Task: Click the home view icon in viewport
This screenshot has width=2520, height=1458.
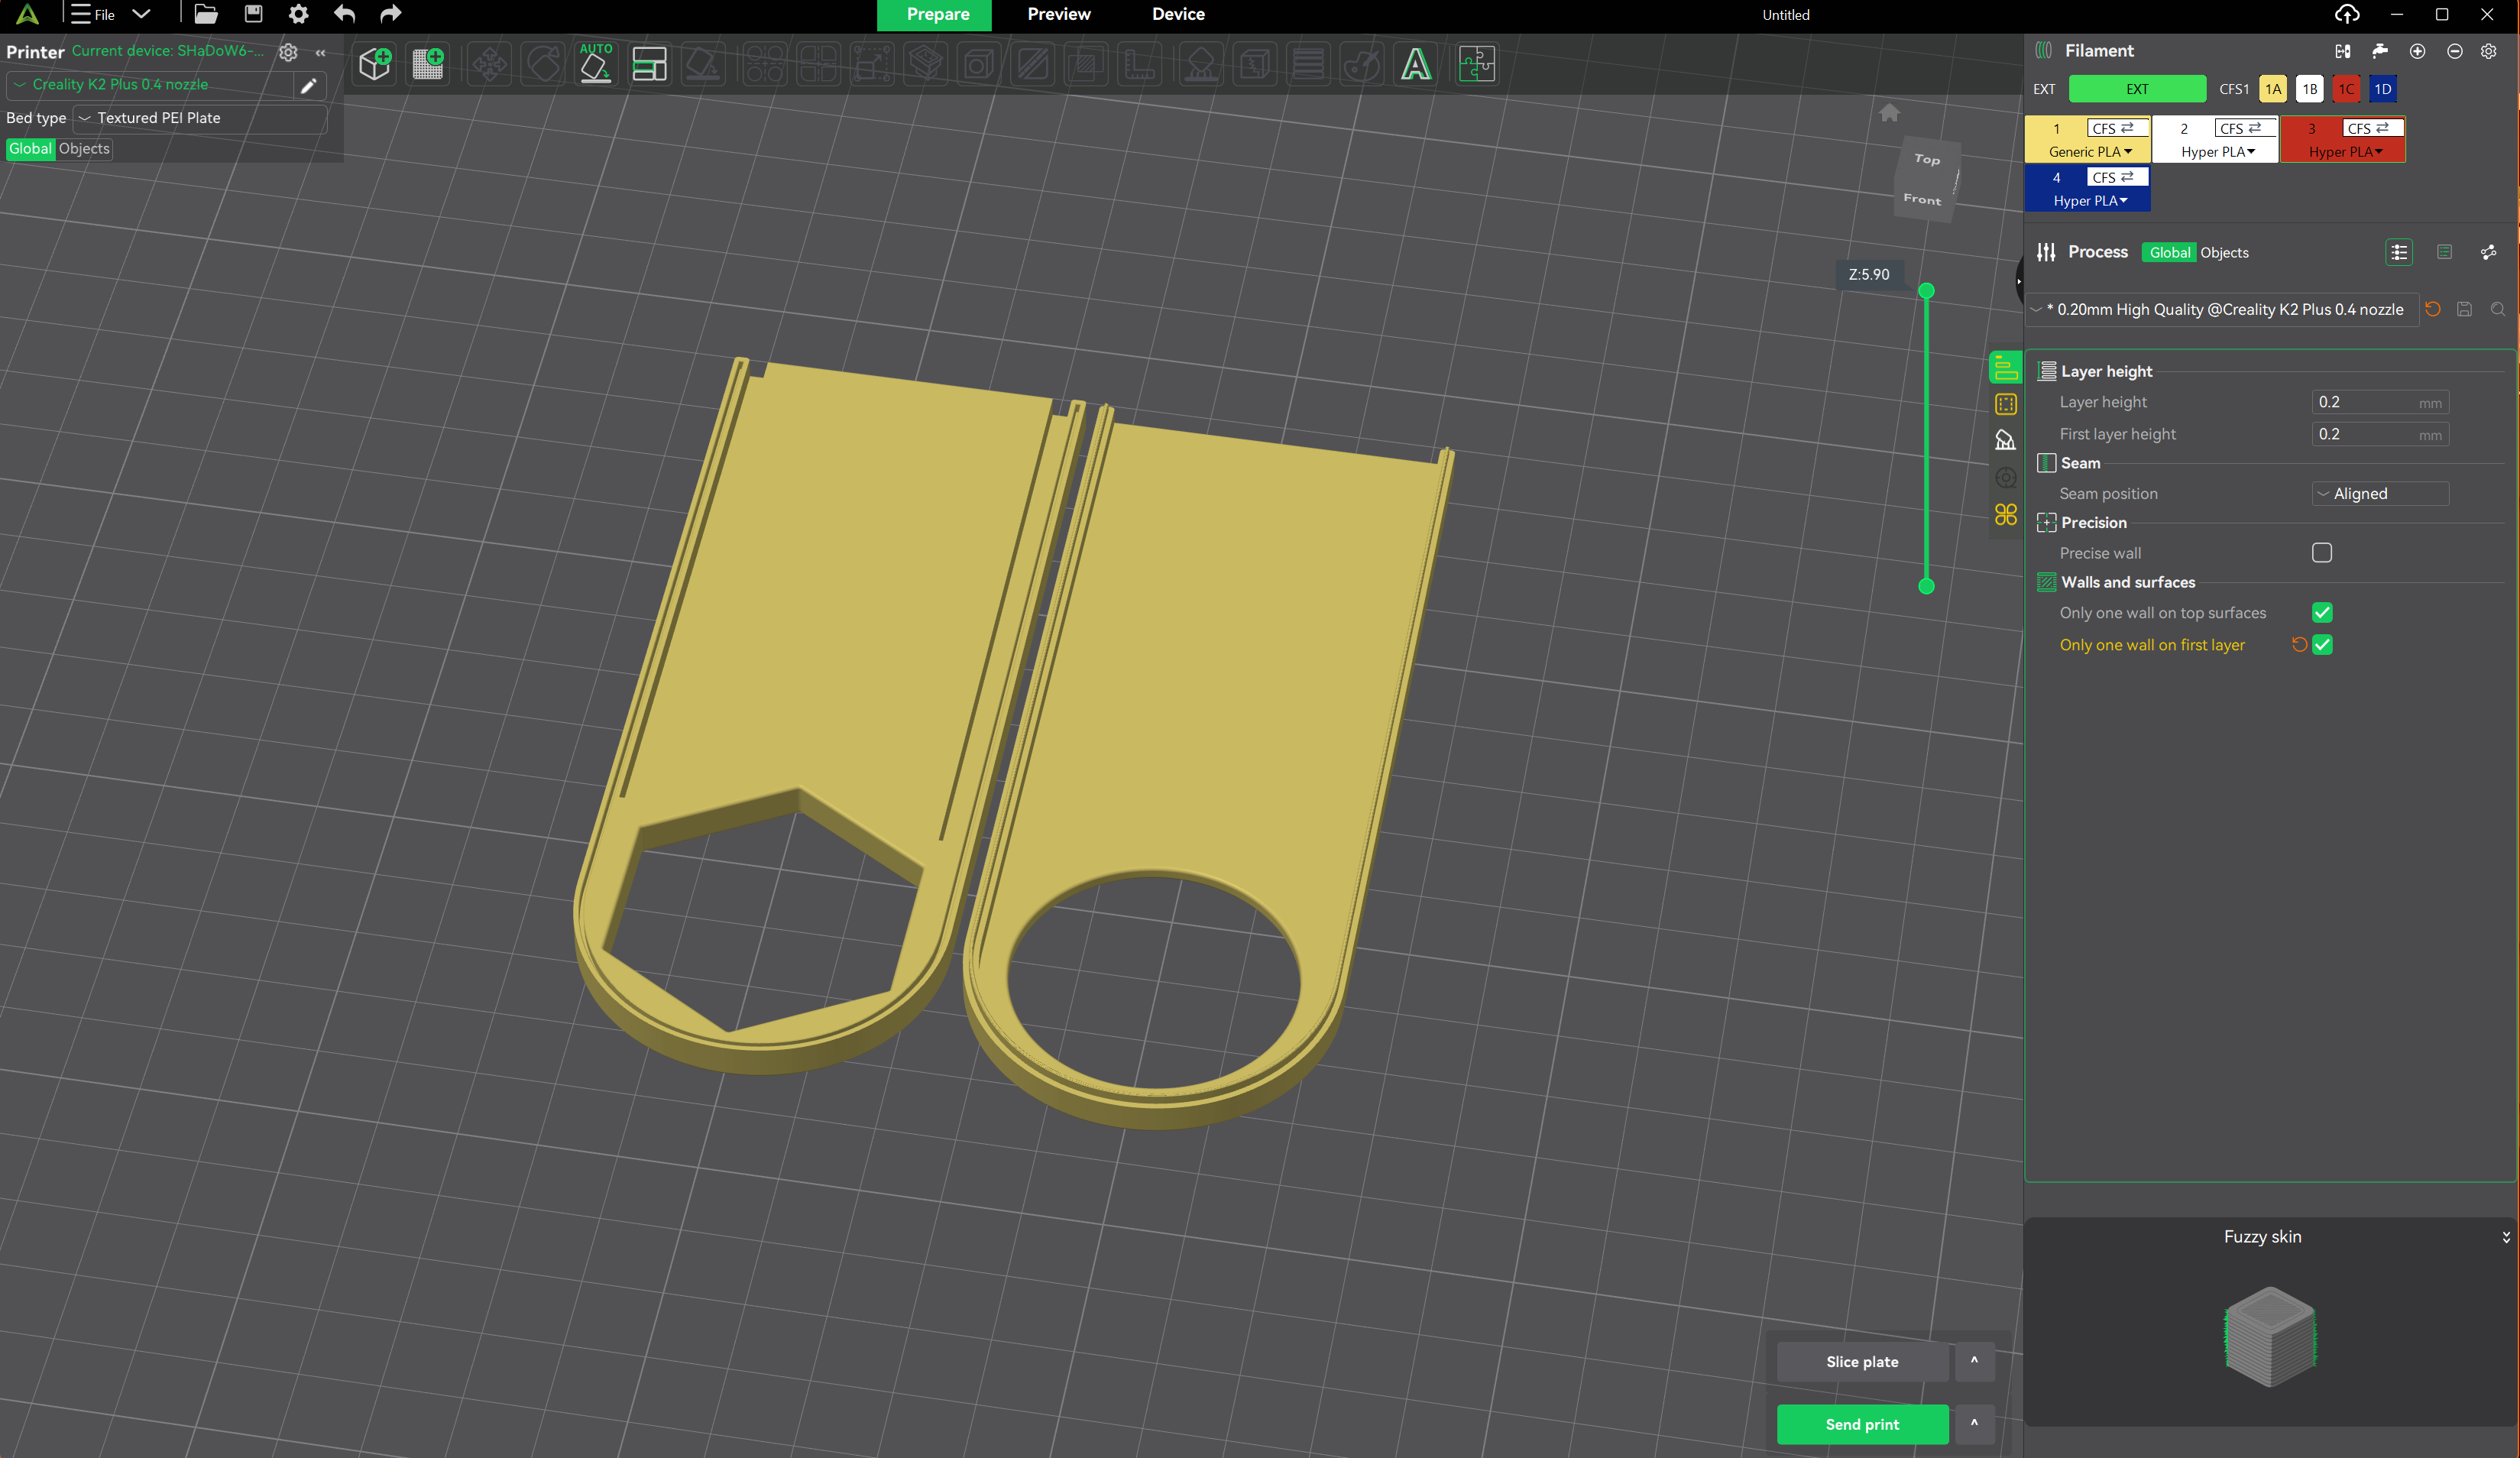Action: point(1889,113)
